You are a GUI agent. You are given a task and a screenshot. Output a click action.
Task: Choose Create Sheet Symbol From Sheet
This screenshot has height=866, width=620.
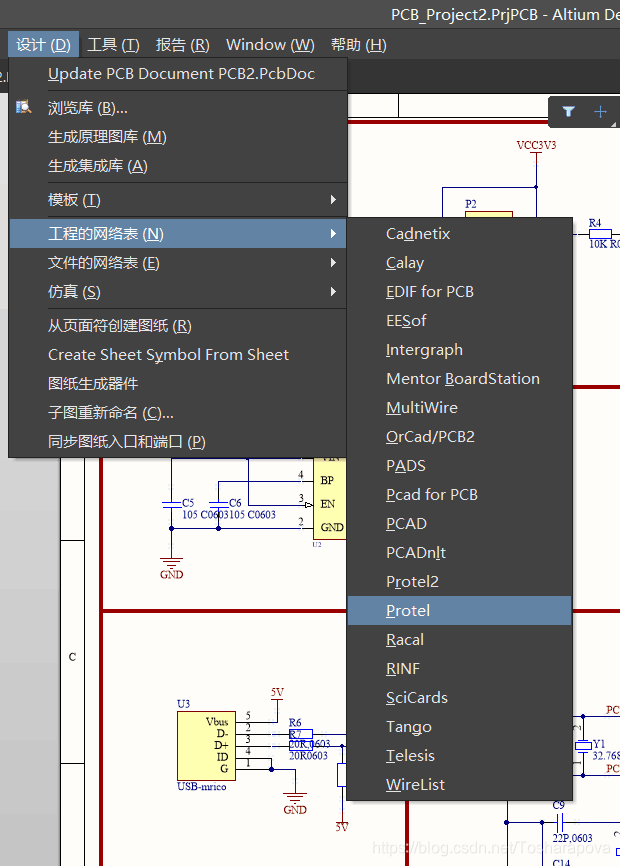(178, 355)
